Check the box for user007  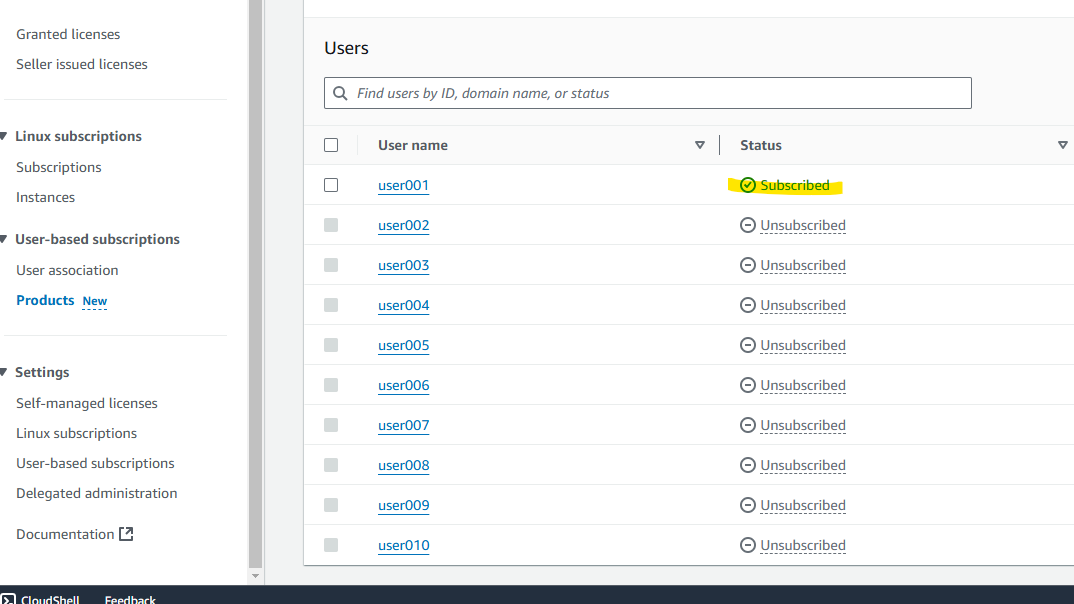(331, 425)
